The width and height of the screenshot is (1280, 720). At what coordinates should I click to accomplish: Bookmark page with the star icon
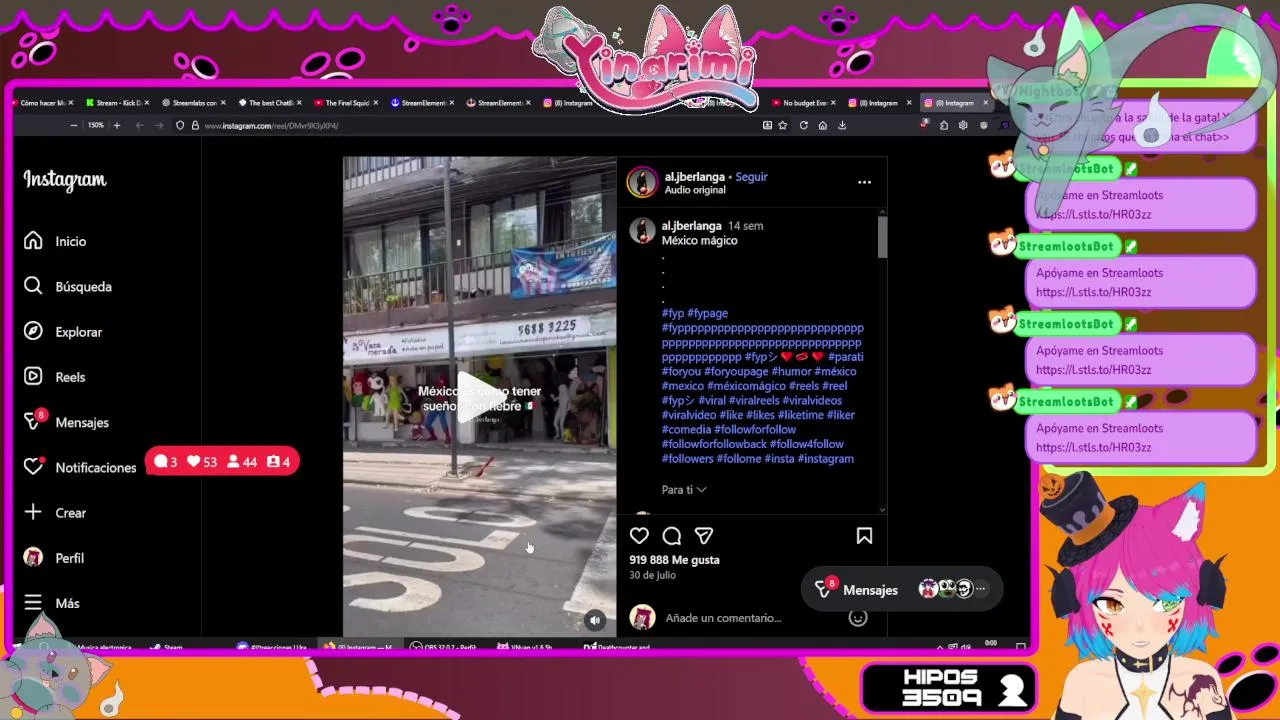[x=783, y=125]
